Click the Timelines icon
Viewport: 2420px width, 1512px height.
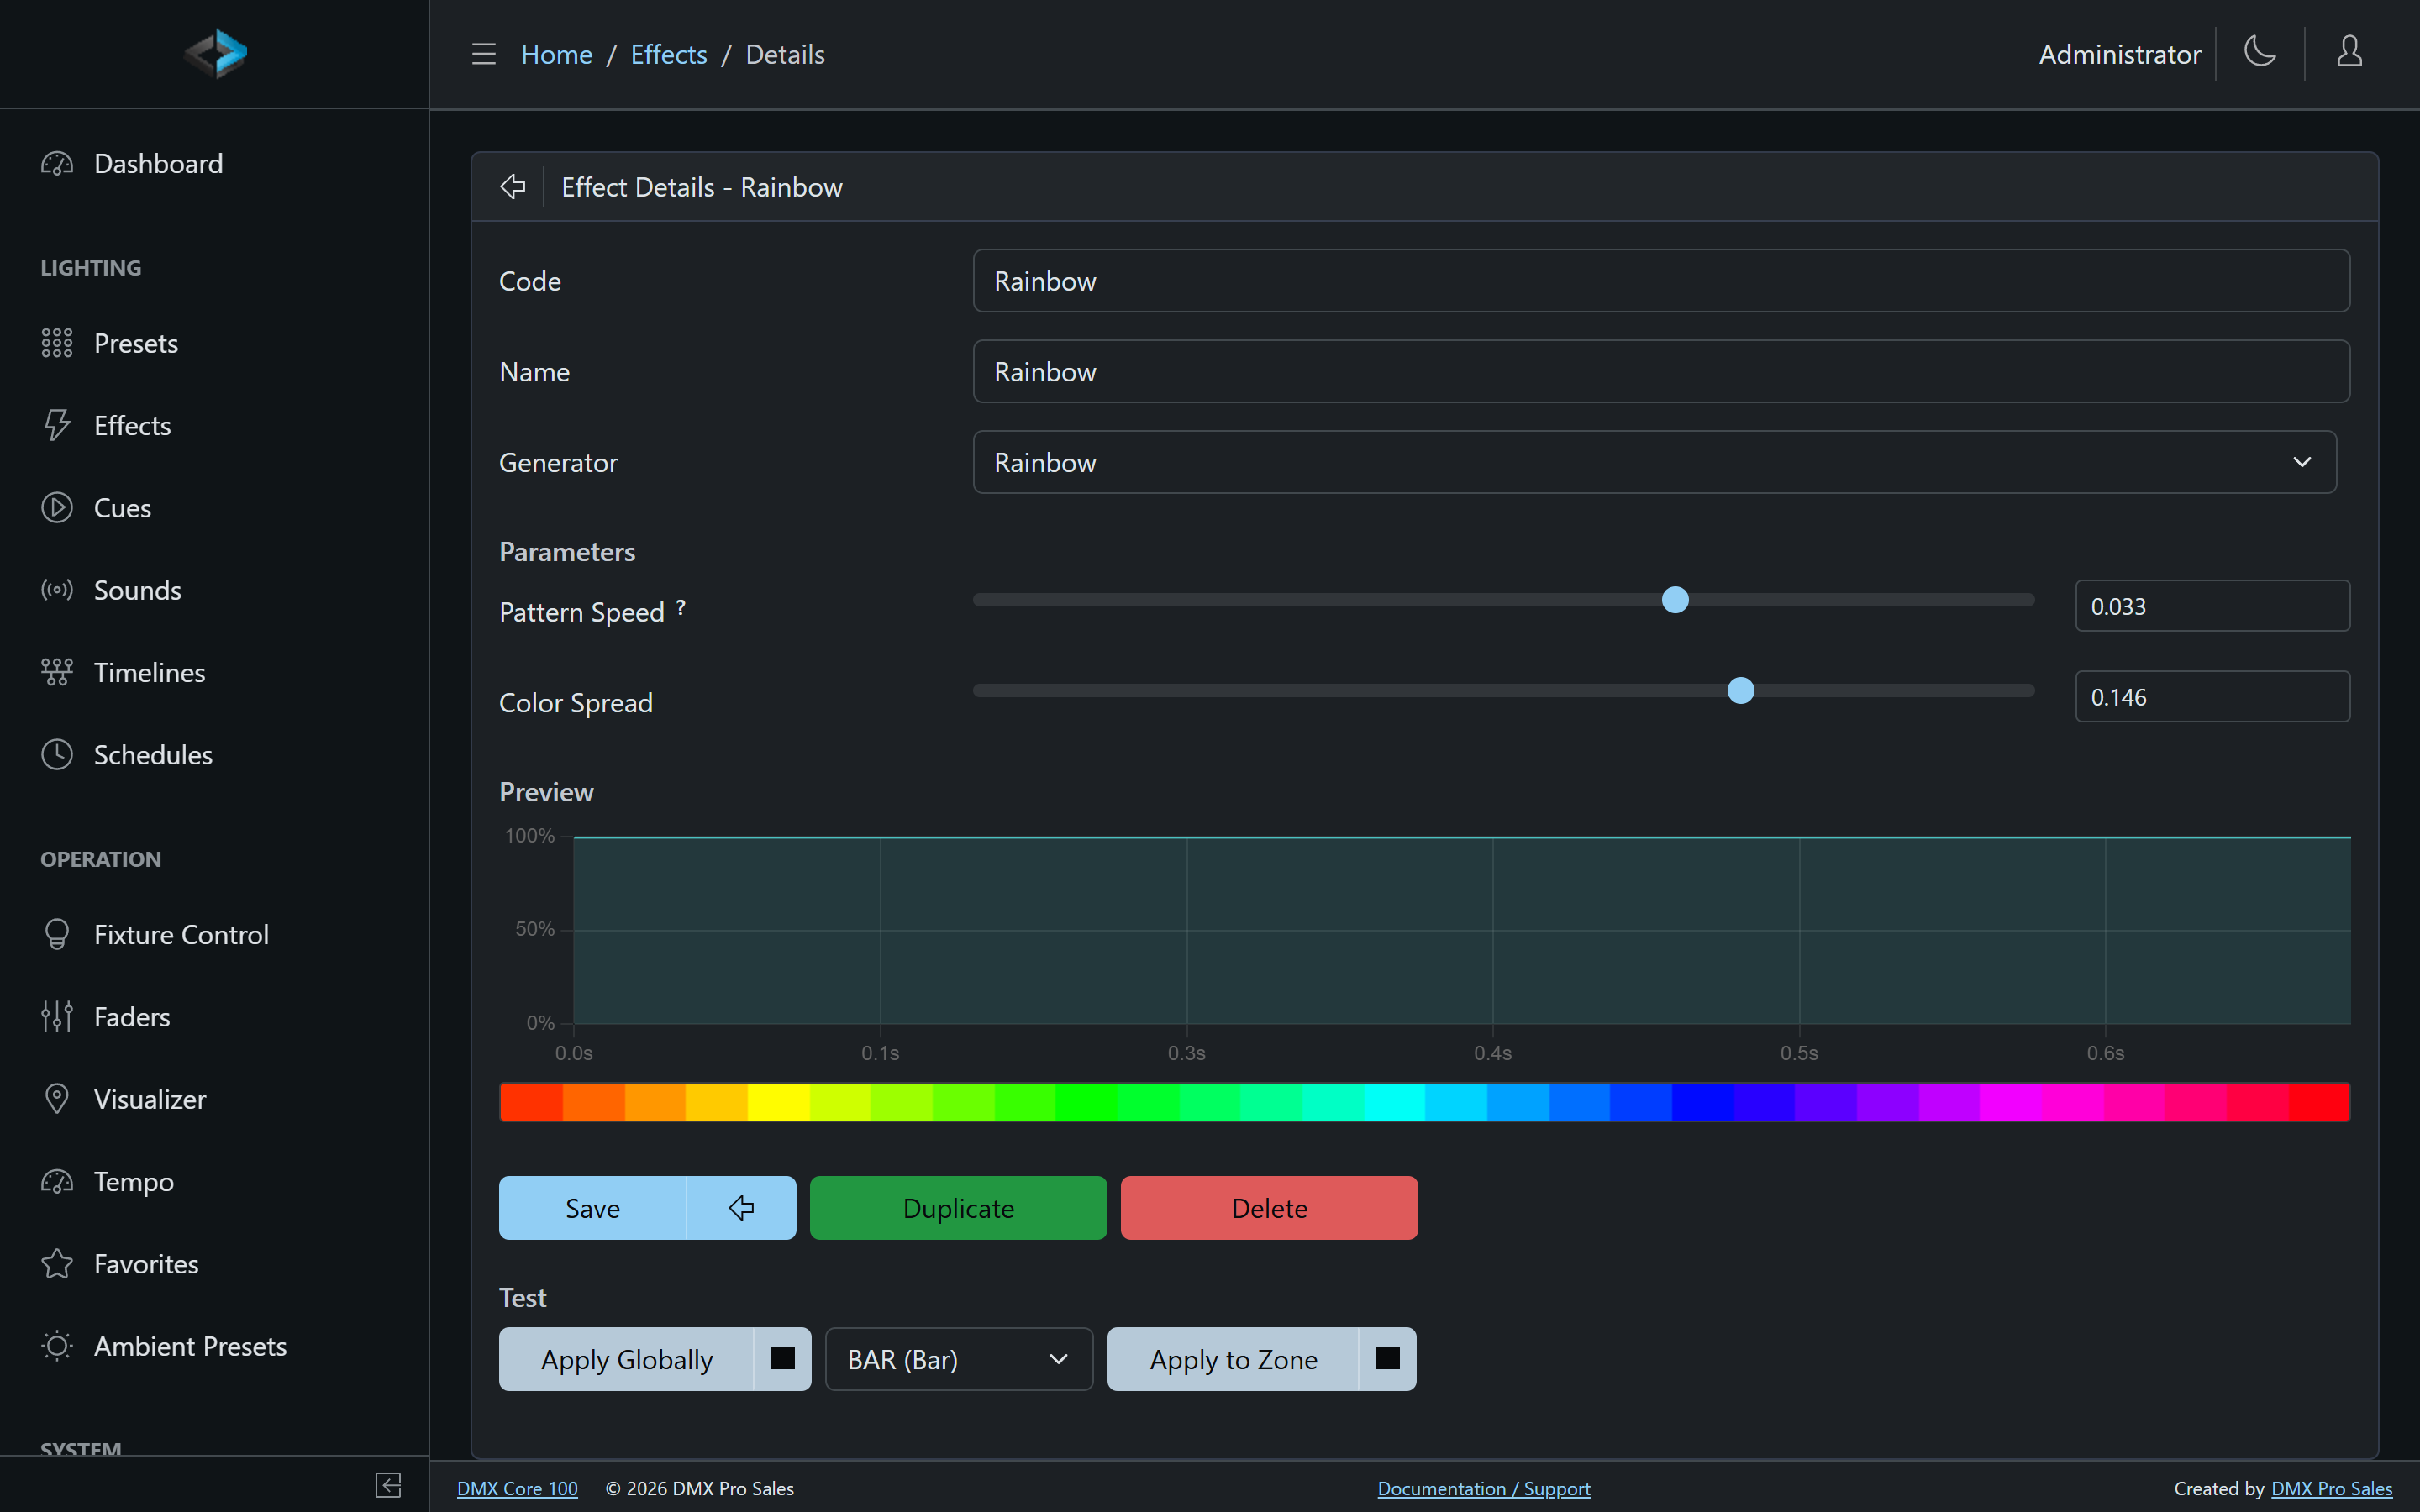click(57, 672)
